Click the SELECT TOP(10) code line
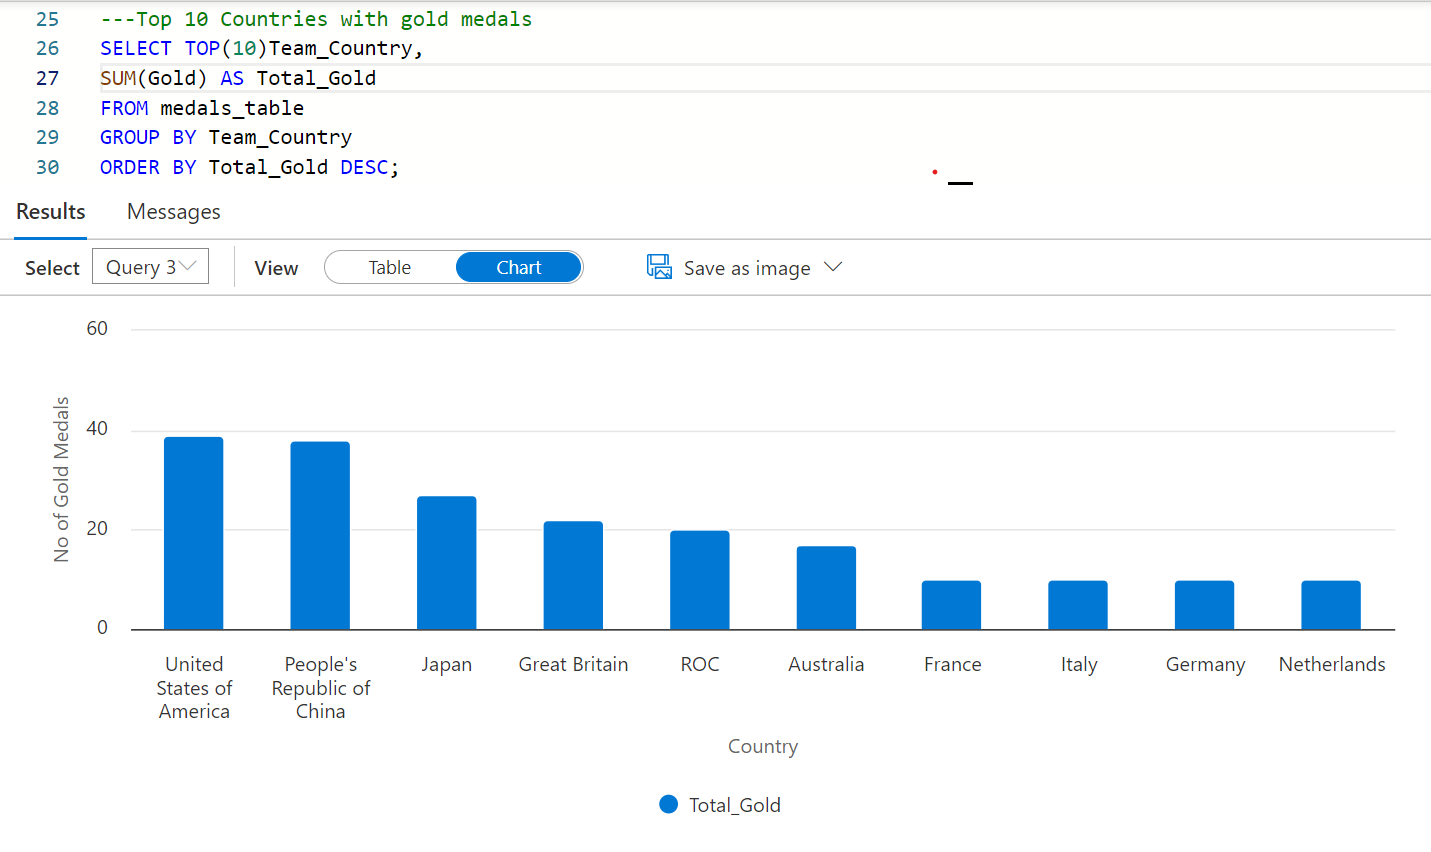1431x852 pixels. pyautogui.click(x=262, y=48)
